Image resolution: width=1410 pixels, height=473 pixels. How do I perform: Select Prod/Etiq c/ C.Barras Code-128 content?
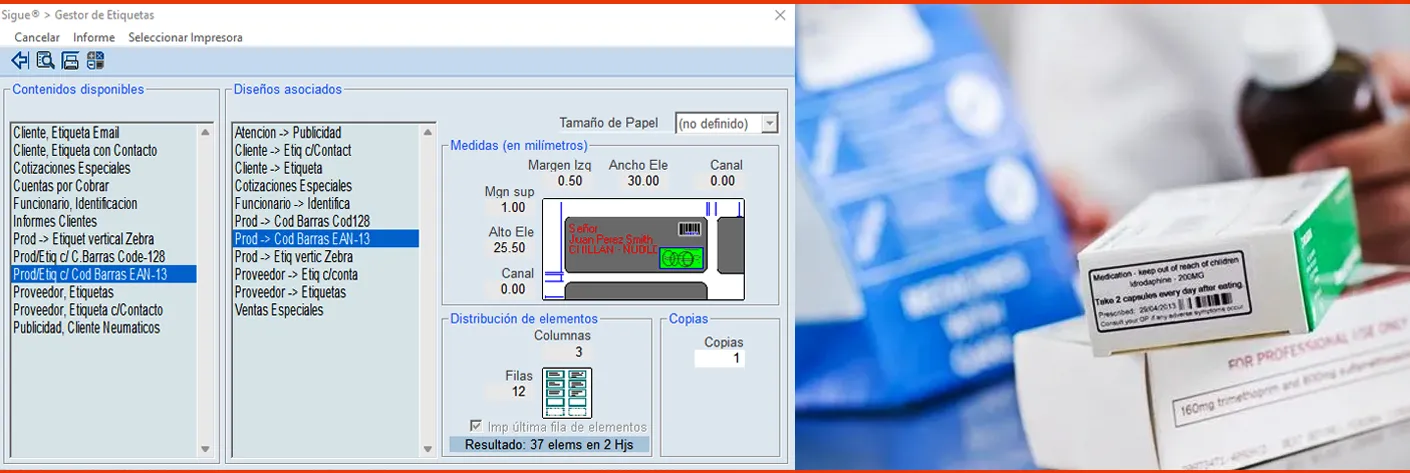(x=88, y=257)
